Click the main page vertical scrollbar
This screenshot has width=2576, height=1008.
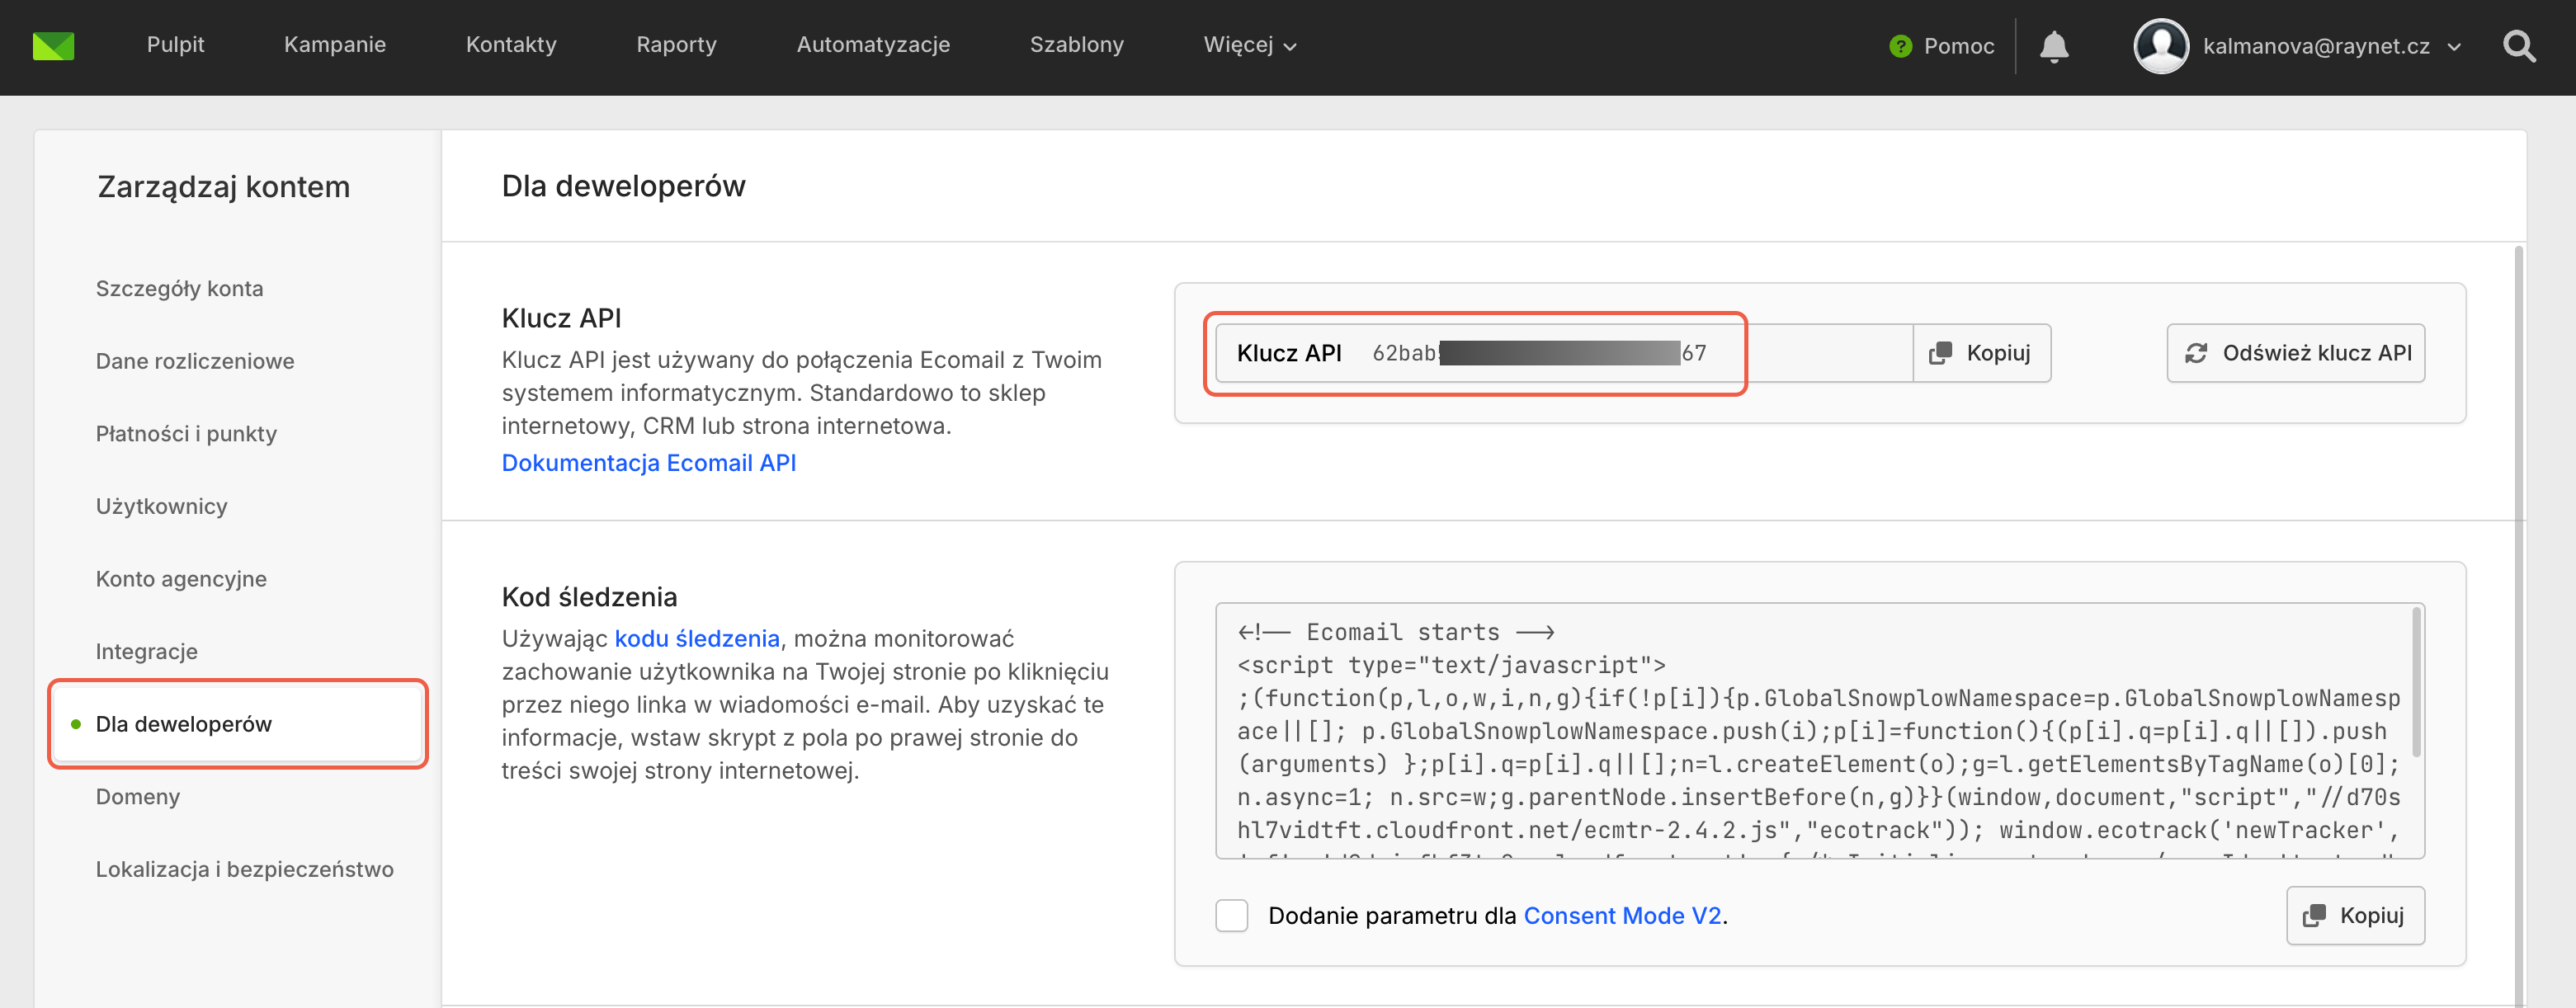point(2518,625)
